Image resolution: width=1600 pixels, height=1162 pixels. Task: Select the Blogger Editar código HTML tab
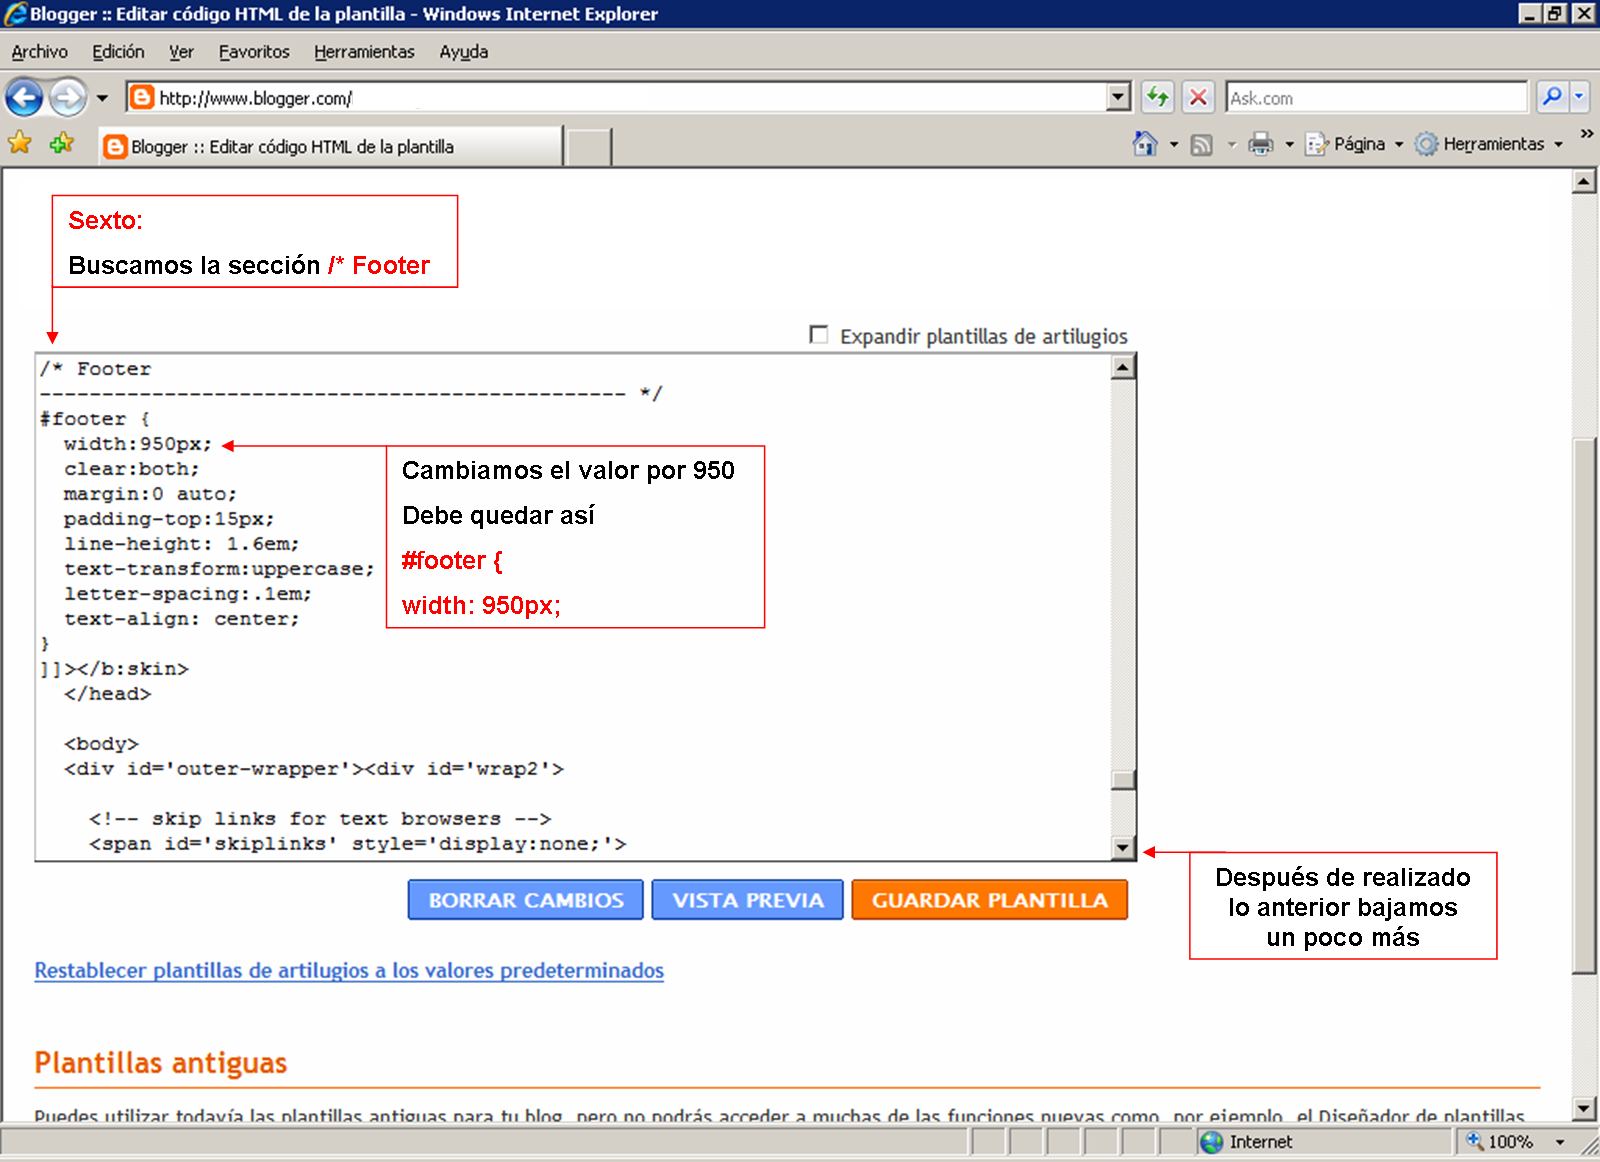330,146
